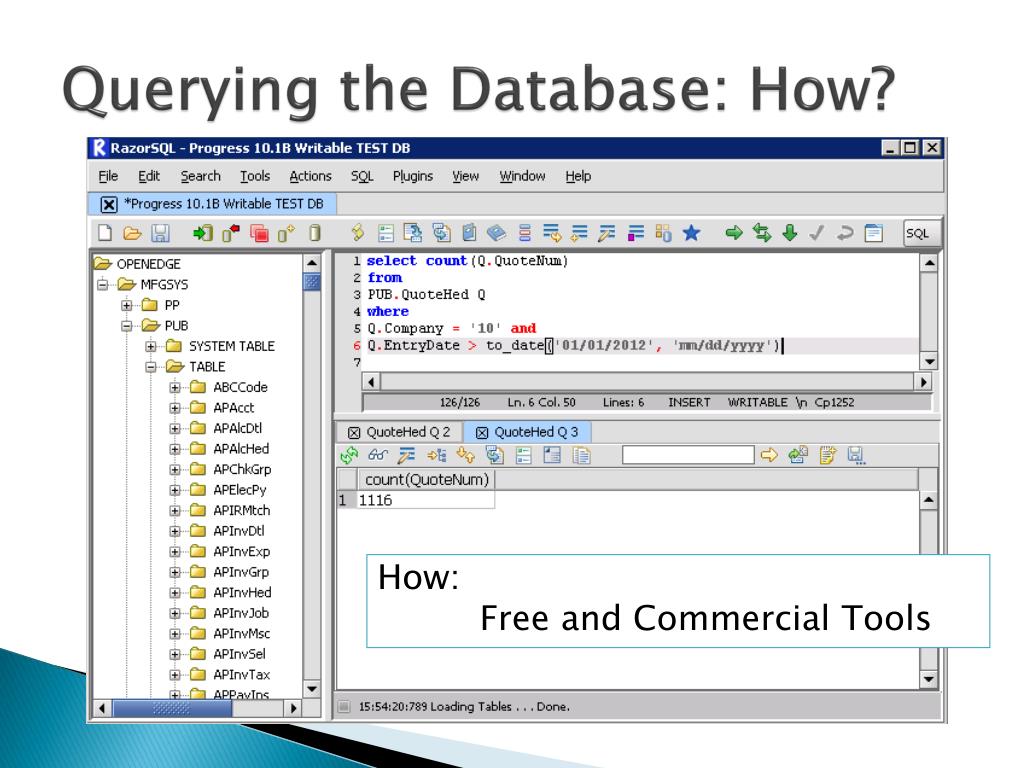Click the blue star icon in toolbar
Image resolution: width=1024 pixels, height=768 pixels.
pyautogui.click(x=690, y=233)
